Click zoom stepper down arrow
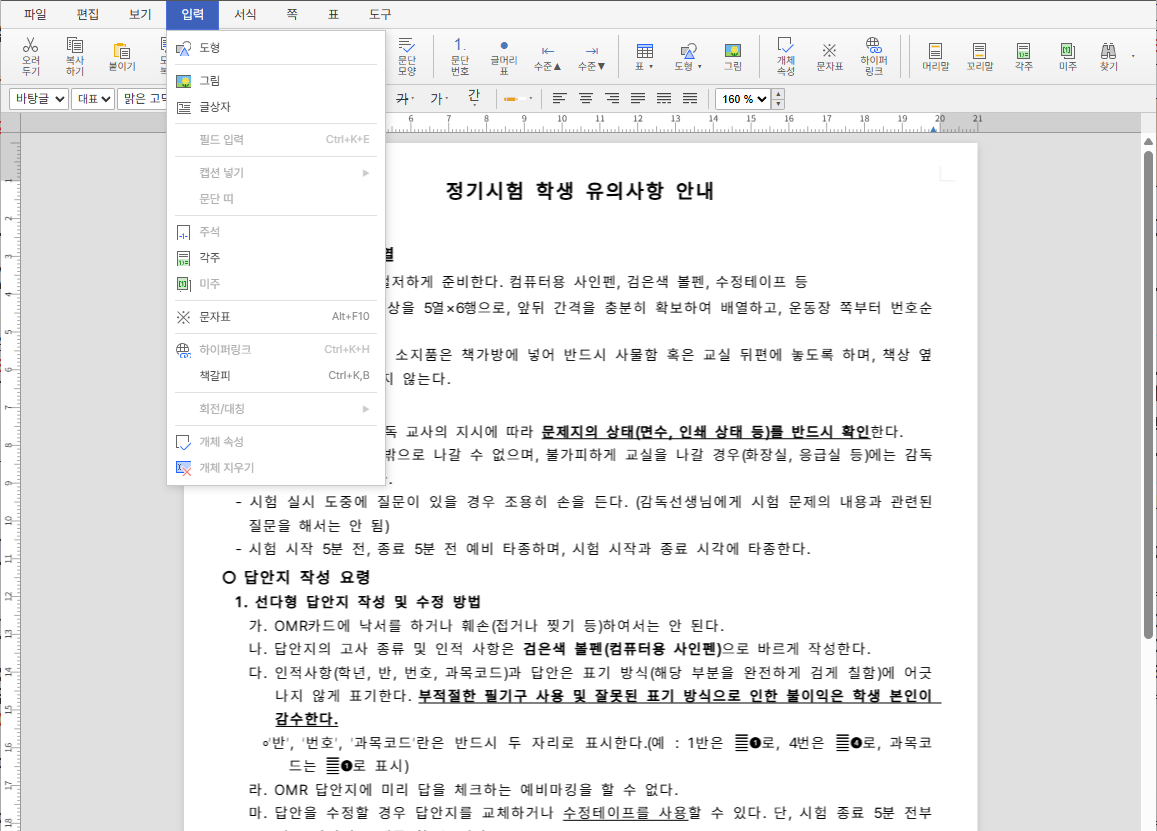The image size is (1157, 831). point(778,104)
